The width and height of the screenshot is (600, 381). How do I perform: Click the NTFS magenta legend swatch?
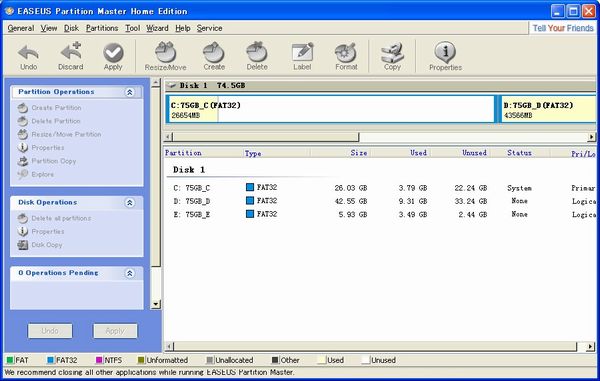point(99,360)
